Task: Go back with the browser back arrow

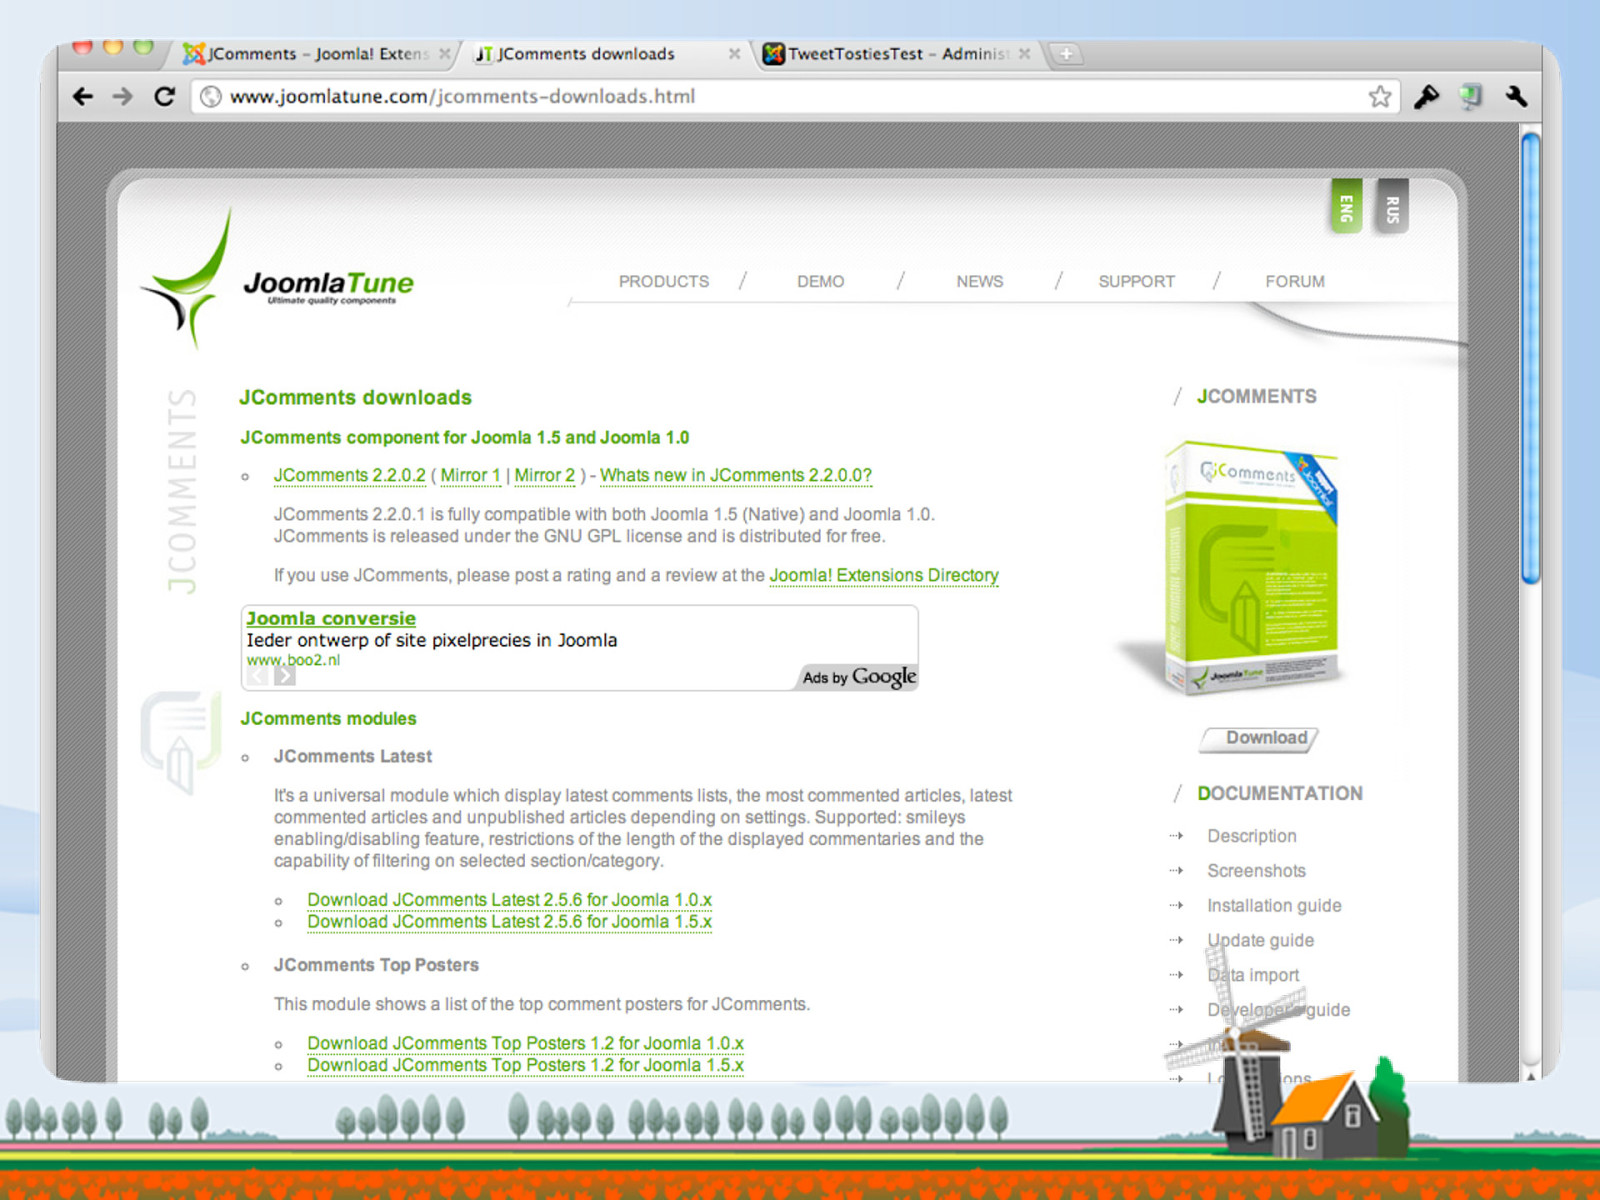Action: point(83,96)
